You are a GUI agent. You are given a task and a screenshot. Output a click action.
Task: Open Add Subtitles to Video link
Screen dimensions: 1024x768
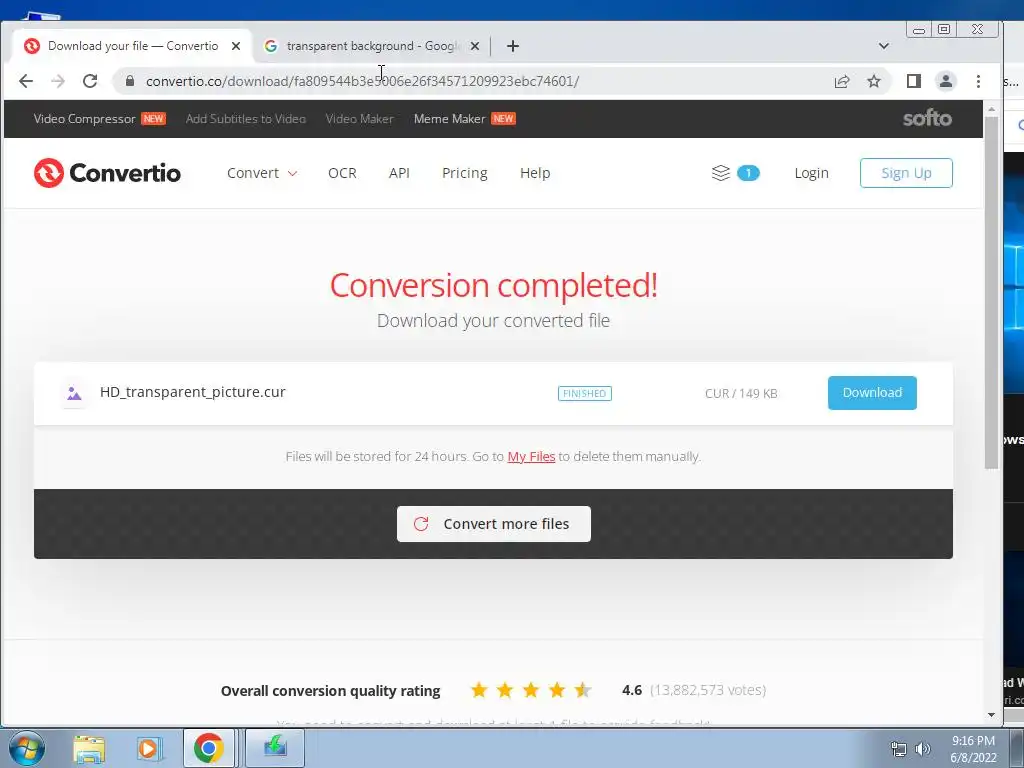point(246,119)
